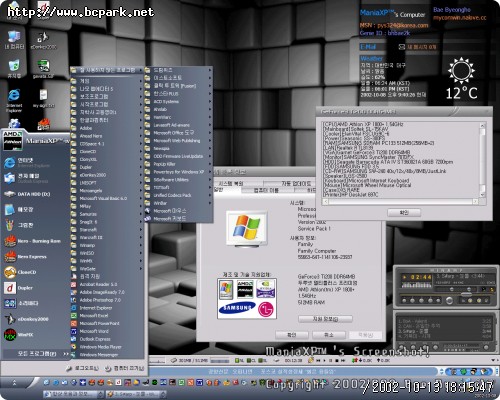
Task: Click horizontal scrollbar in hardware spec dialog
Action: 401,202
